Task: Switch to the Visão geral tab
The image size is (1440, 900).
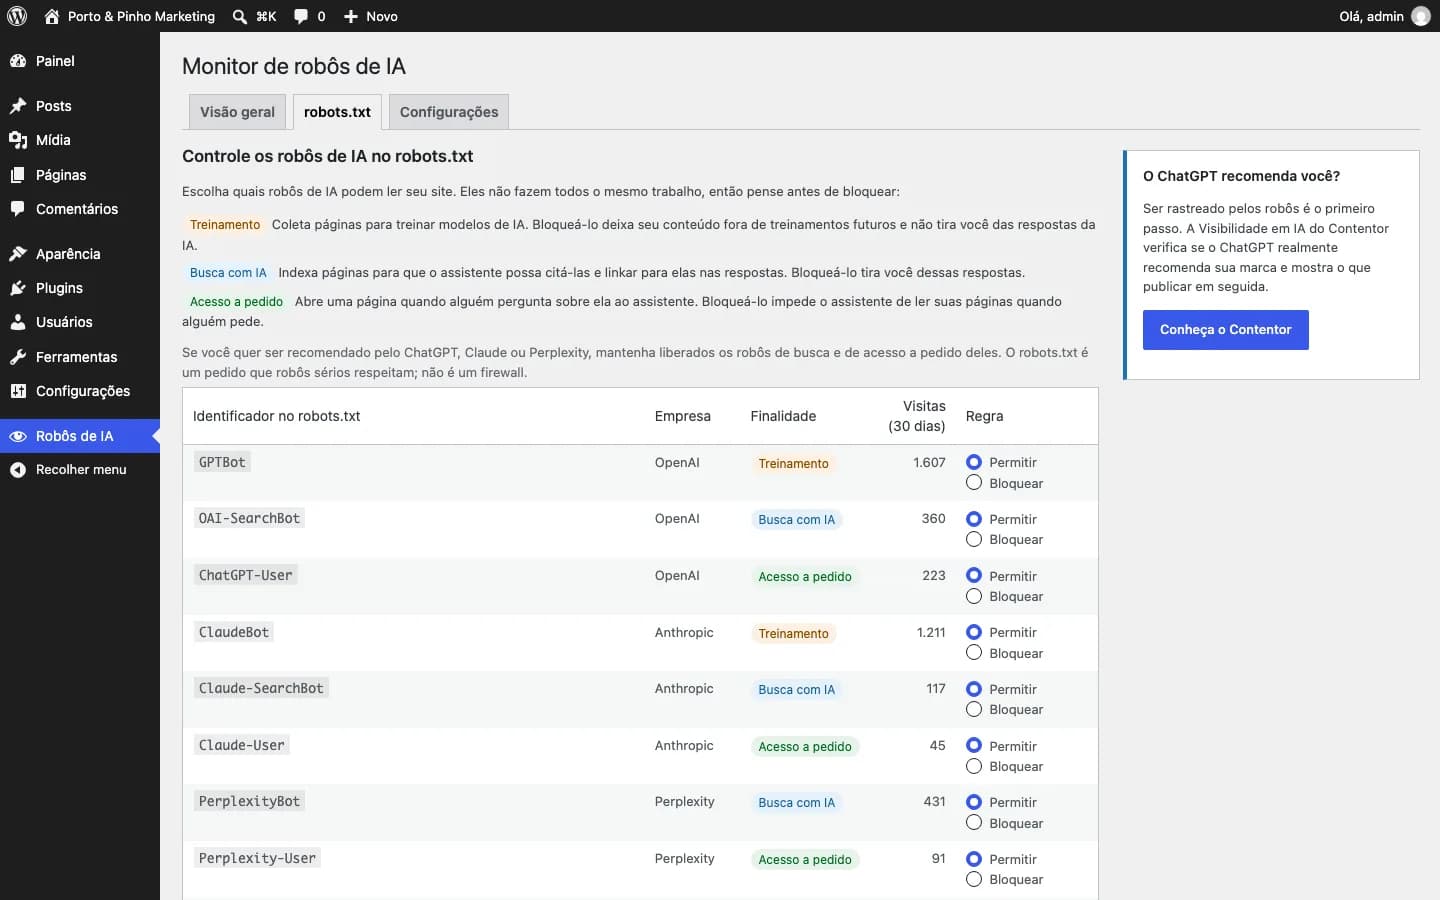Action: click(237, 112)
